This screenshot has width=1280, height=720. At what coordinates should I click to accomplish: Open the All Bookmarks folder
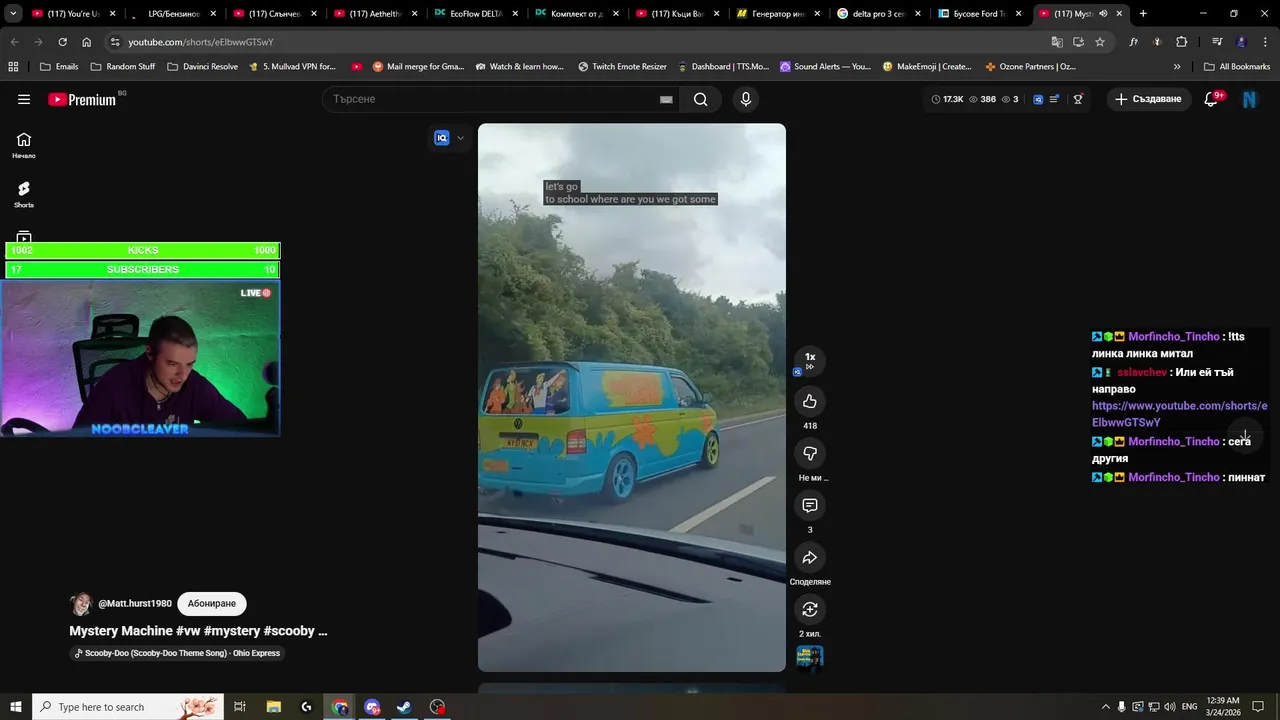1237,67
